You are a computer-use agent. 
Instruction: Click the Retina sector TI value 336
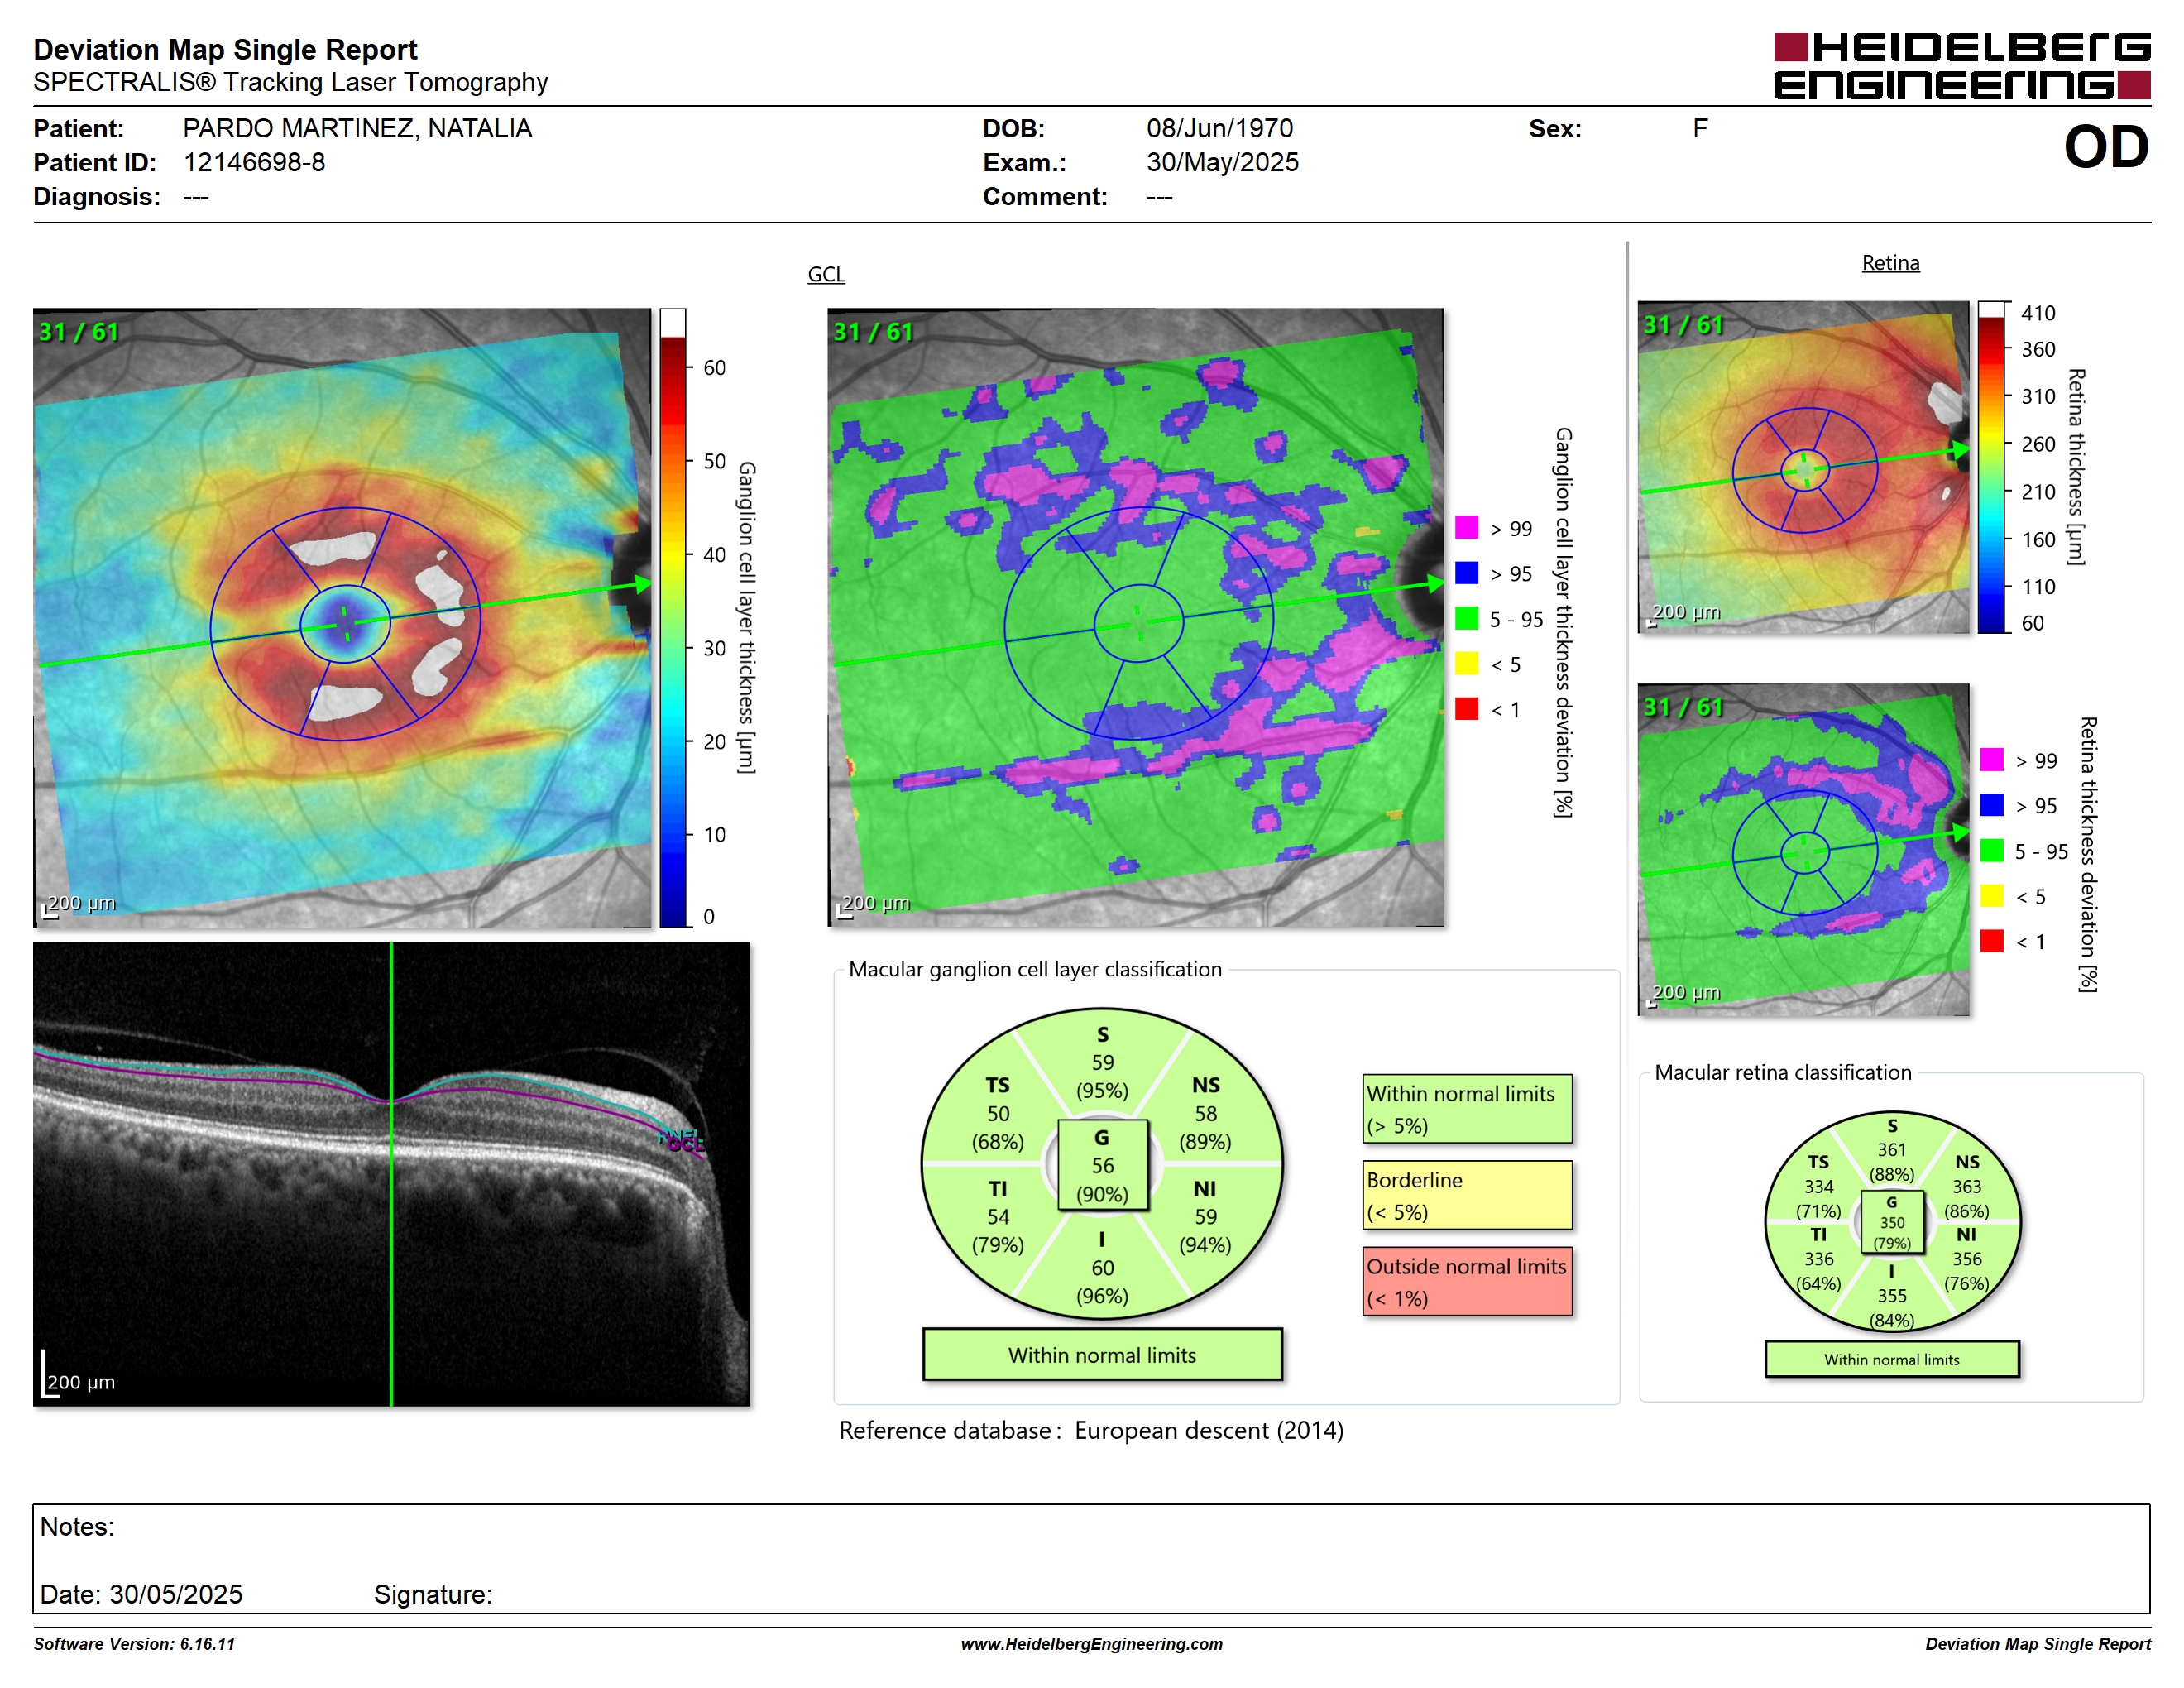point(1818,1259)
